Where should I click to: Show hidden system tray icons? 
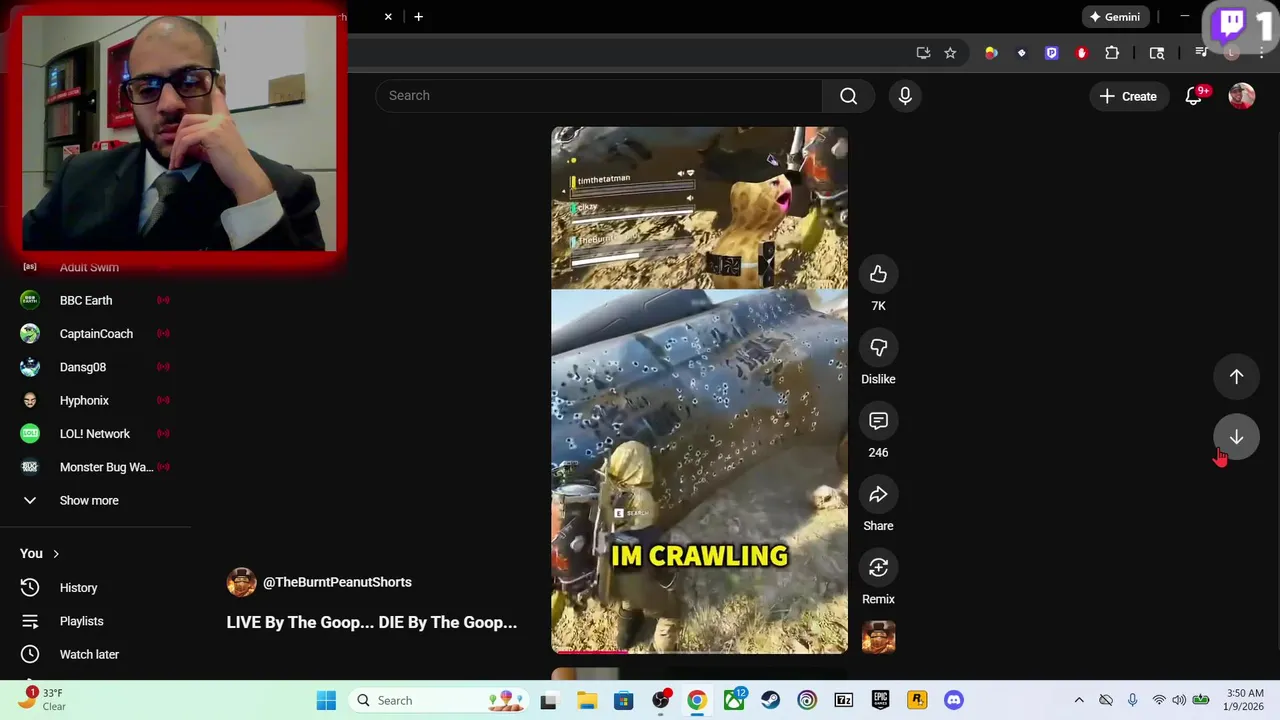click(1079, 700)
